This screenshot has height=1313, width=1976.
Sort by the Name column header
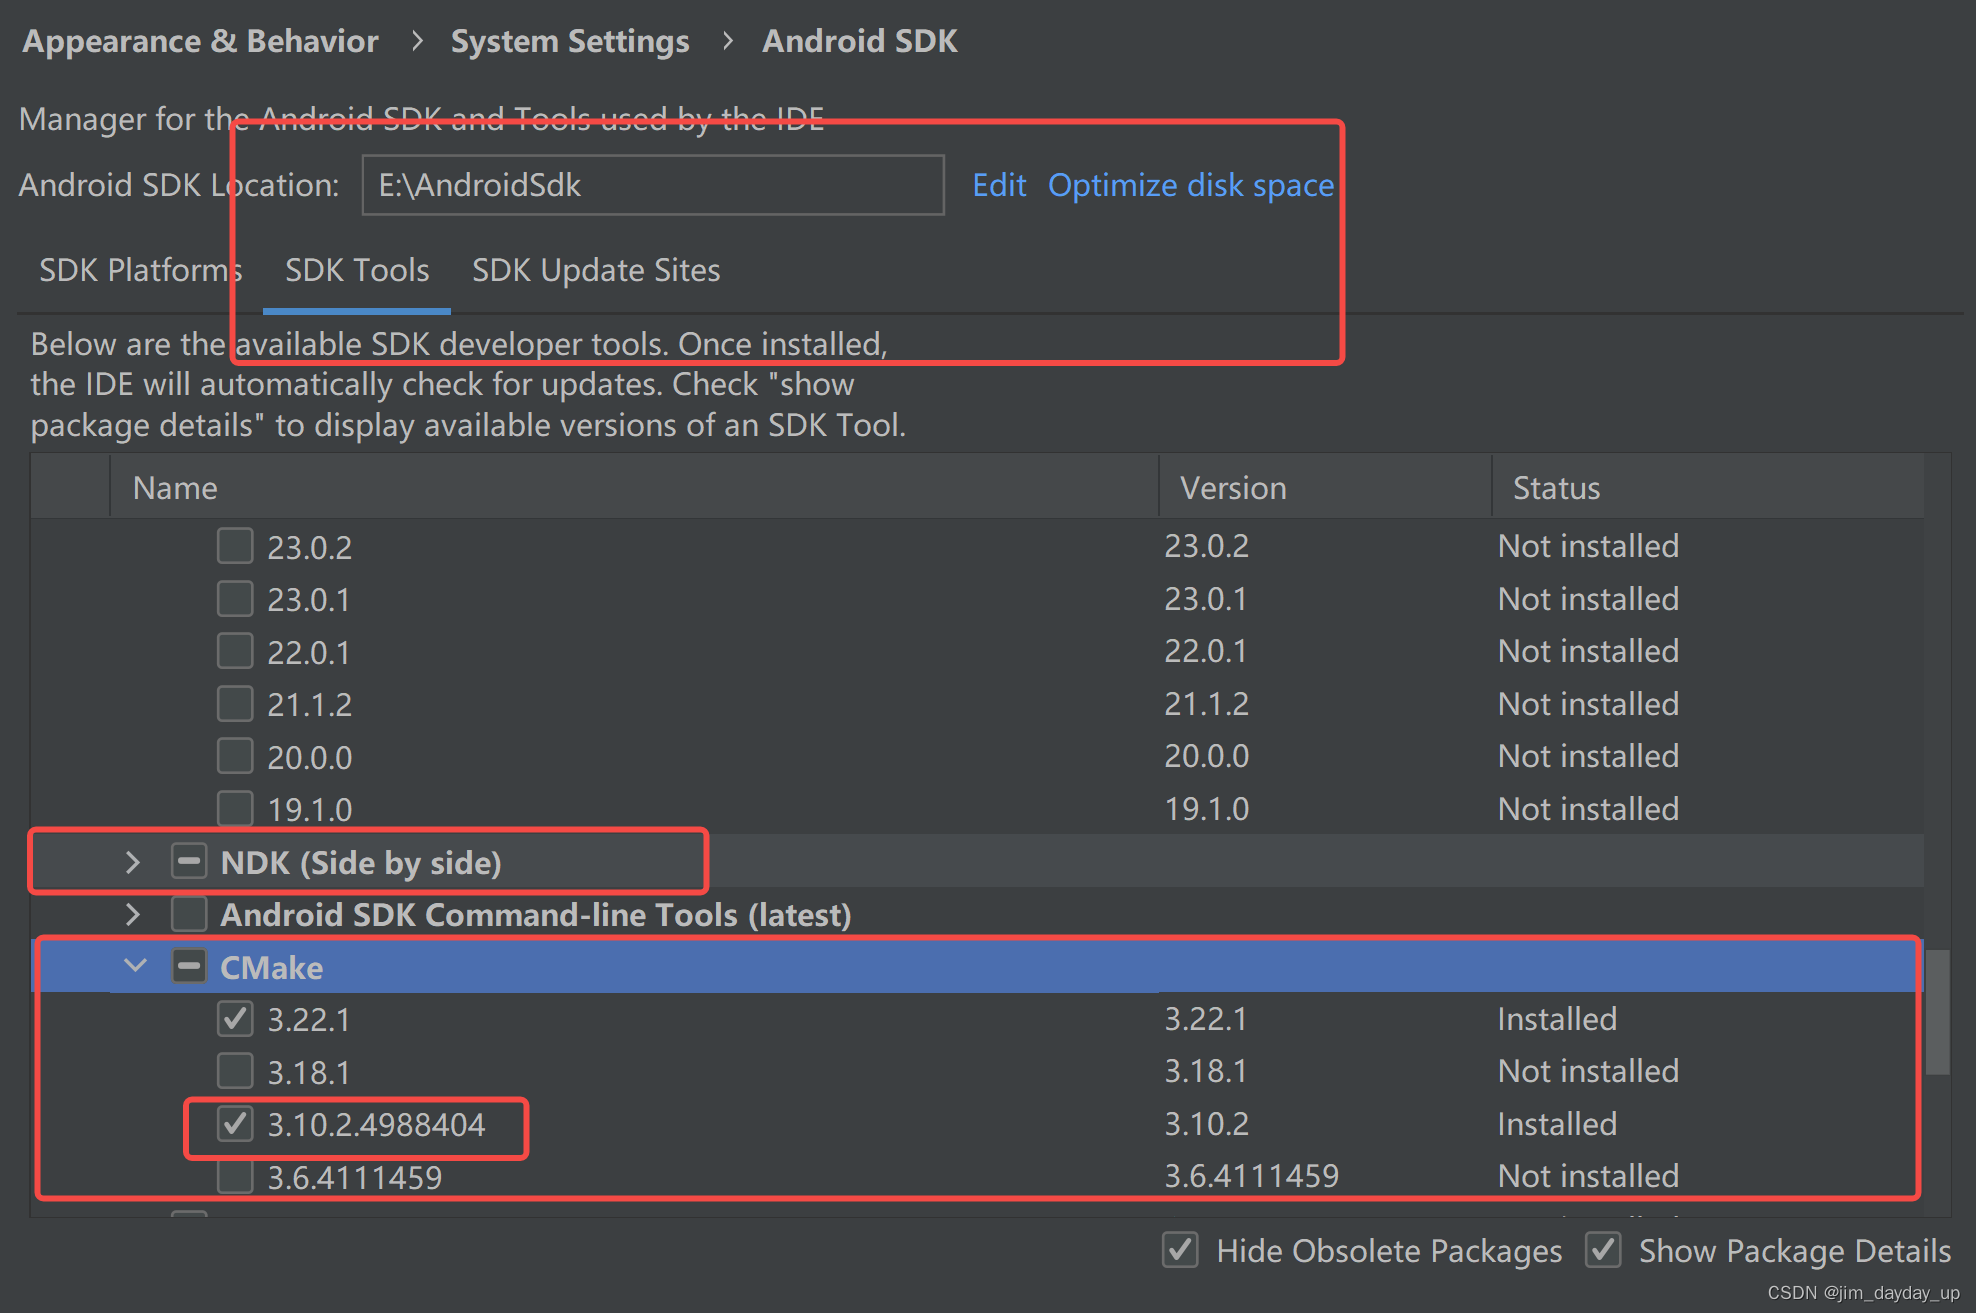tap(634, 487)
